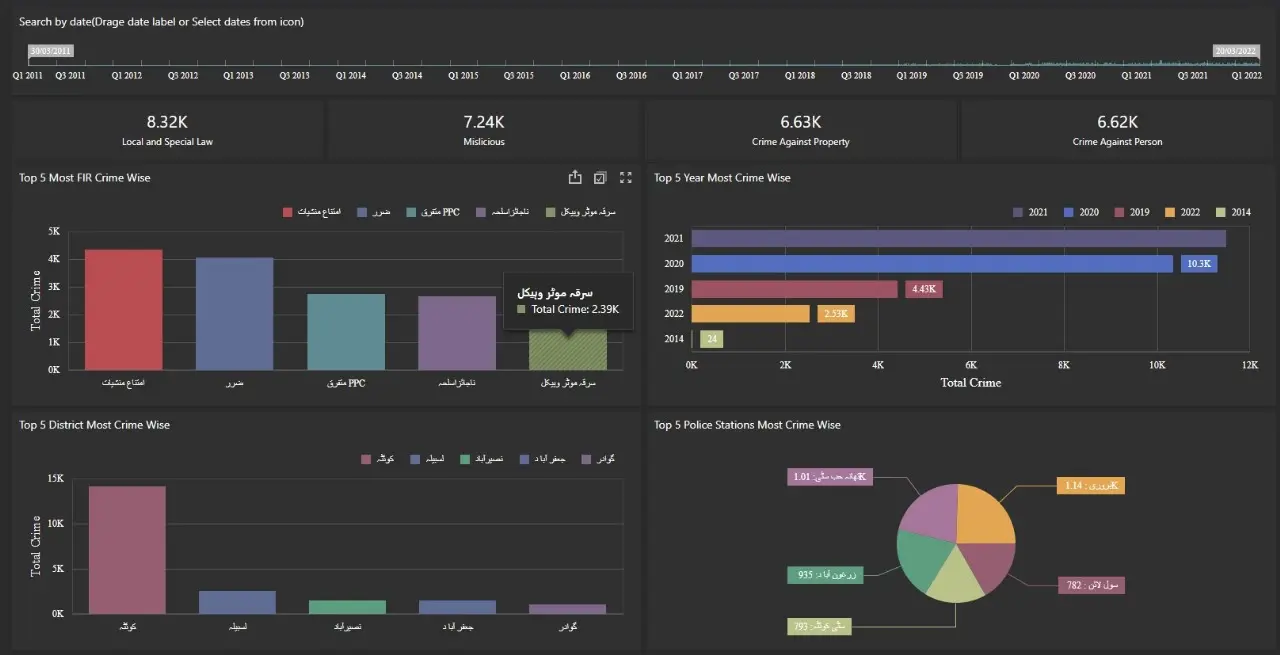
Task: Click the 4.43K label on 2019 bar
Action: [923, 289]
